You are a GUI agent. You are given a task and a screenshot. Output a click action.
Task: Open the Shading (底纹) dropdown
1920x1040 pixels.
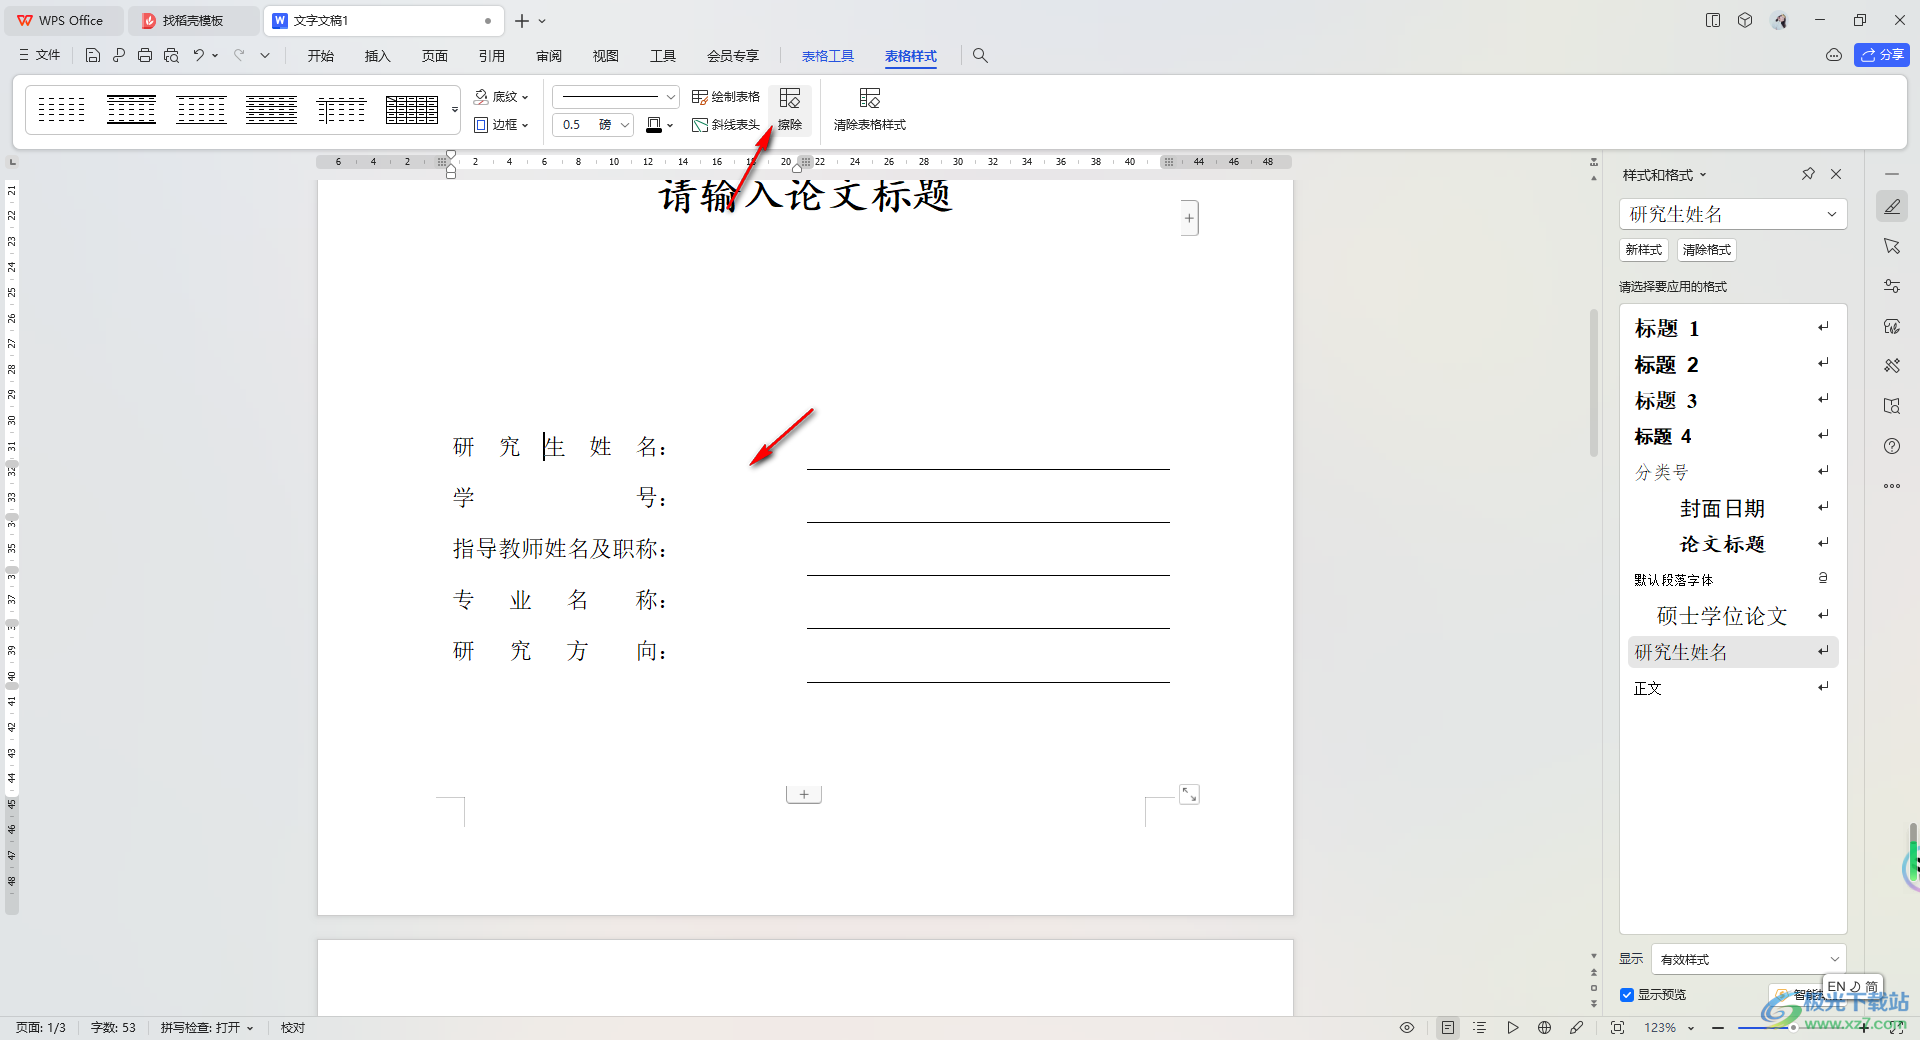coord(501,97)
